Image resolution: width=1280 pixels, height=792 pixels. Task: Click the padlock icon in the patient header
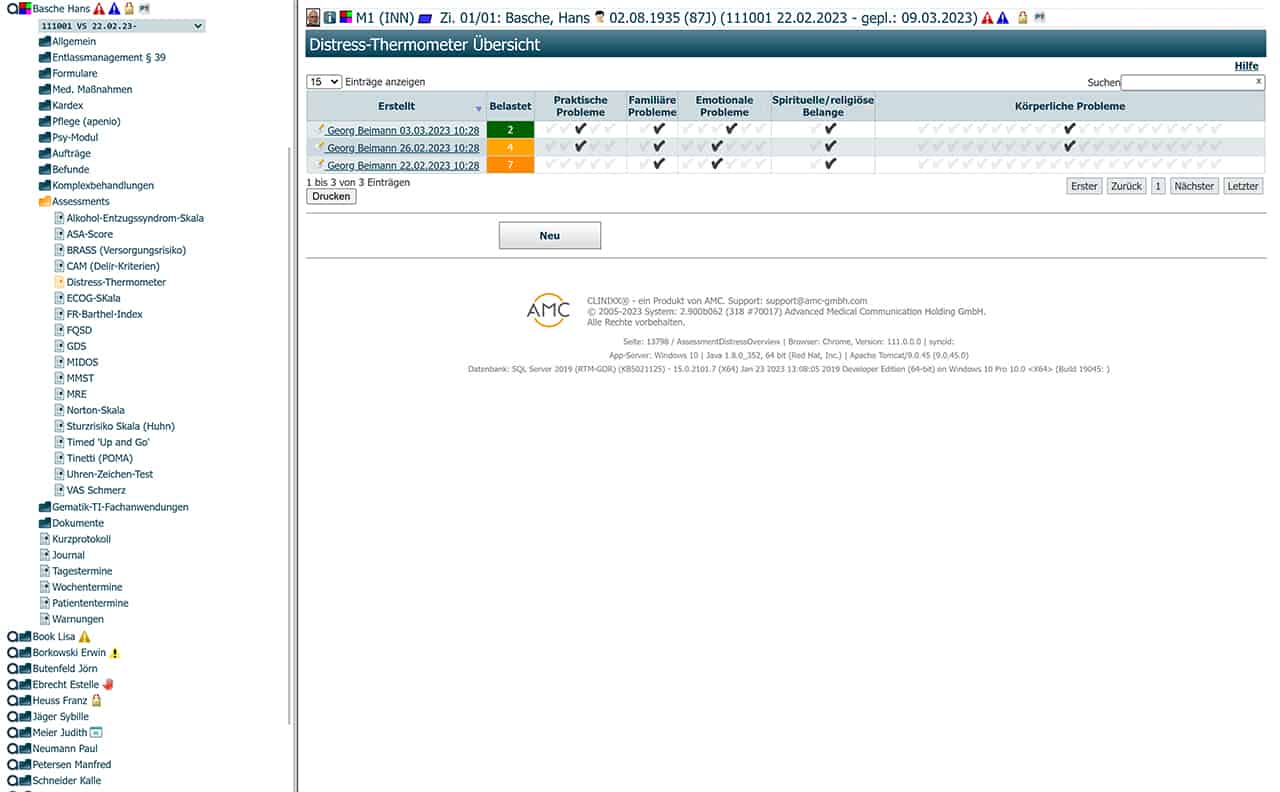tap(1022, 18)
